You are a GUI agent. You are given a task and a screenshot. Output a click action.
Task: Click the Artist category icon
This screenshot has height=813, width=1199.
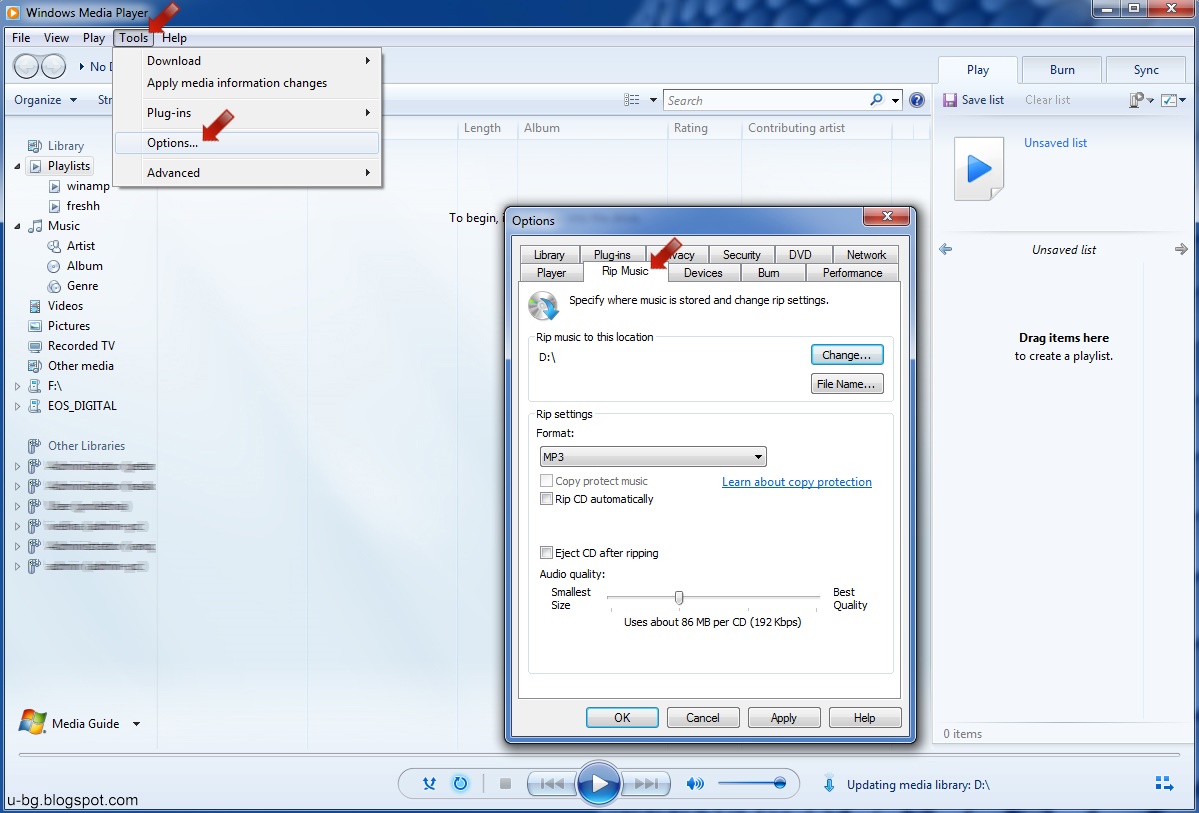pyautogui.click(x=54, y=246)
